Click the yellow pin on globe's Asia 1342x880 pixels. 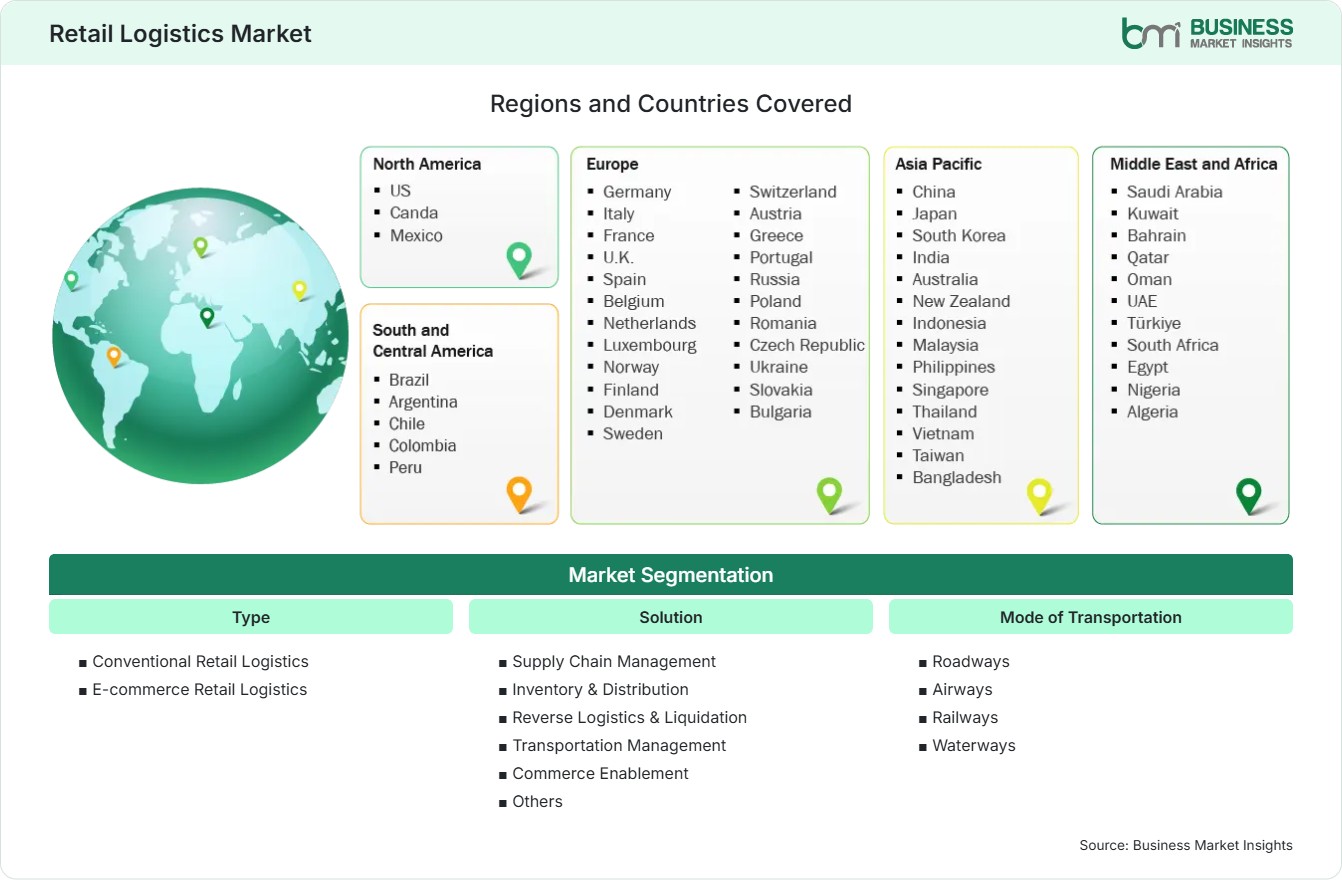(299, 290)
